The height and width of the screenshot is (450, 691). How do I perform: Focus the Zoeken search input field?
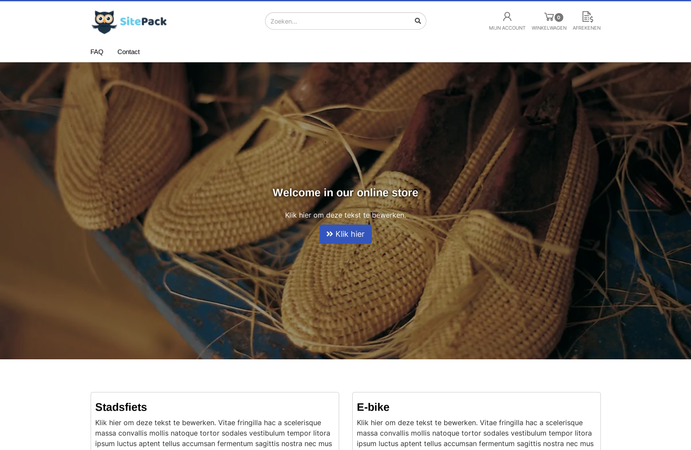click(x=341, y=21)
